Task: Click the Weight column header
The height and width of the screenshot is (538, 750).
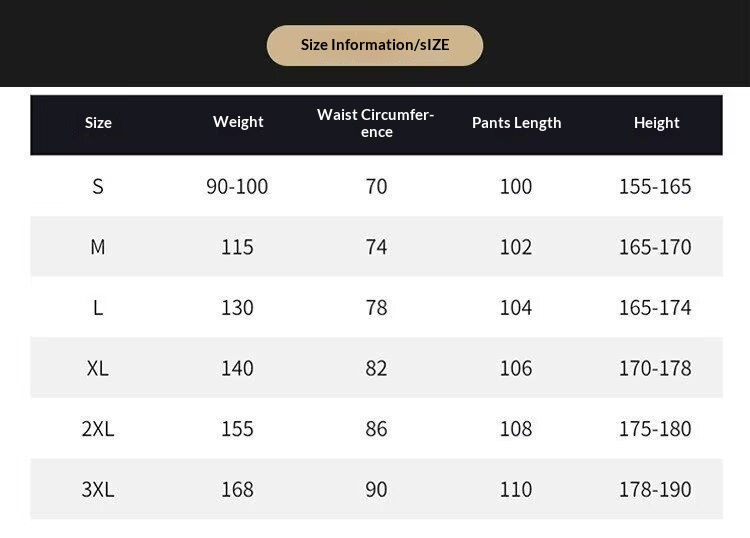Action: click(x=238, y=122)
